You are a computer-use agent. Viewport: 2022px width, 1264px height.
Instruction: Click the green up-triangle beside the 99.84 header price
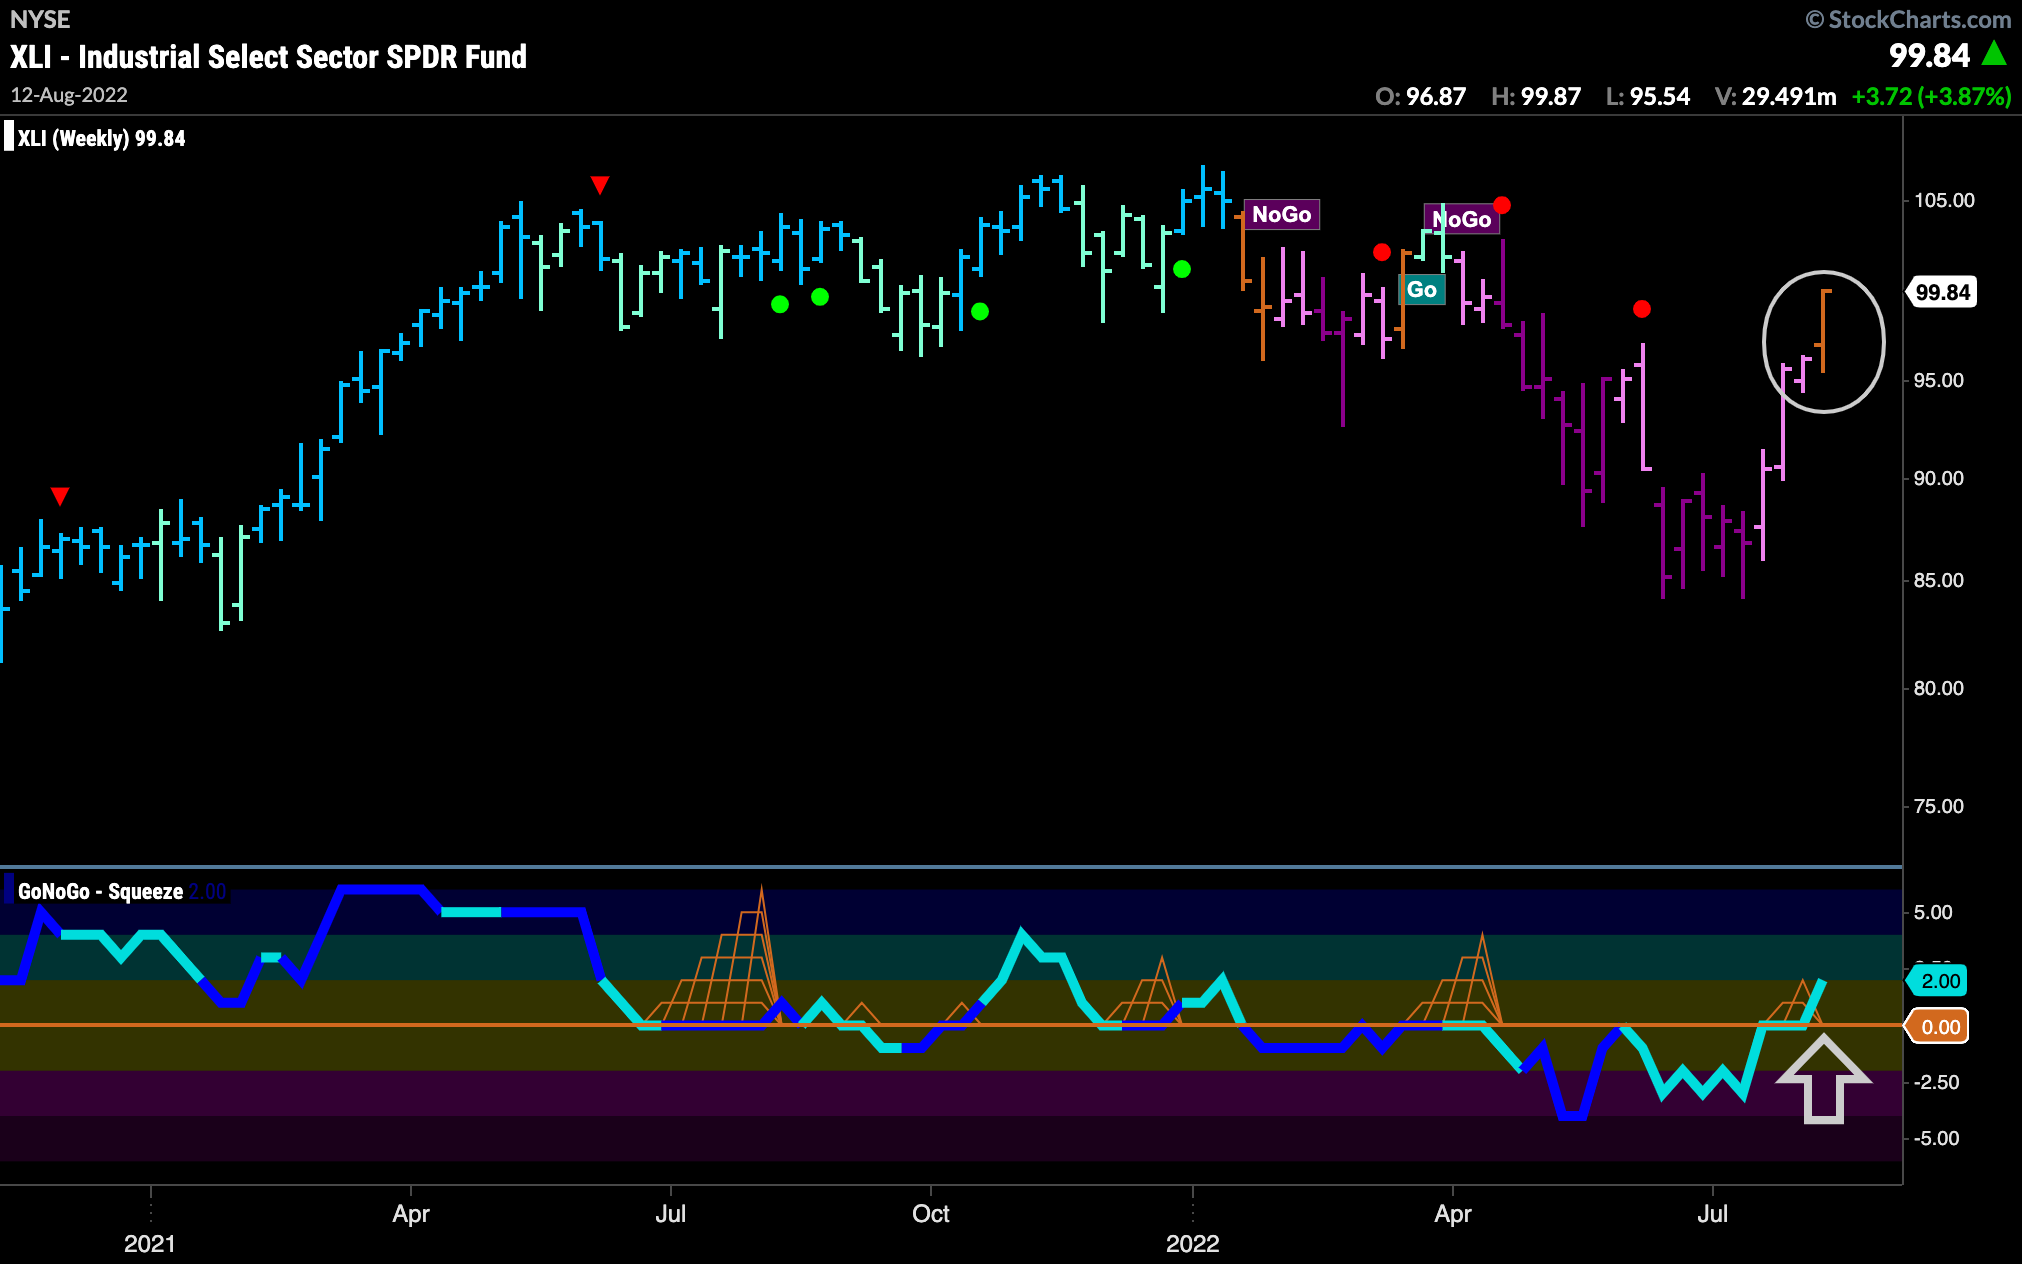point(1994,54)
